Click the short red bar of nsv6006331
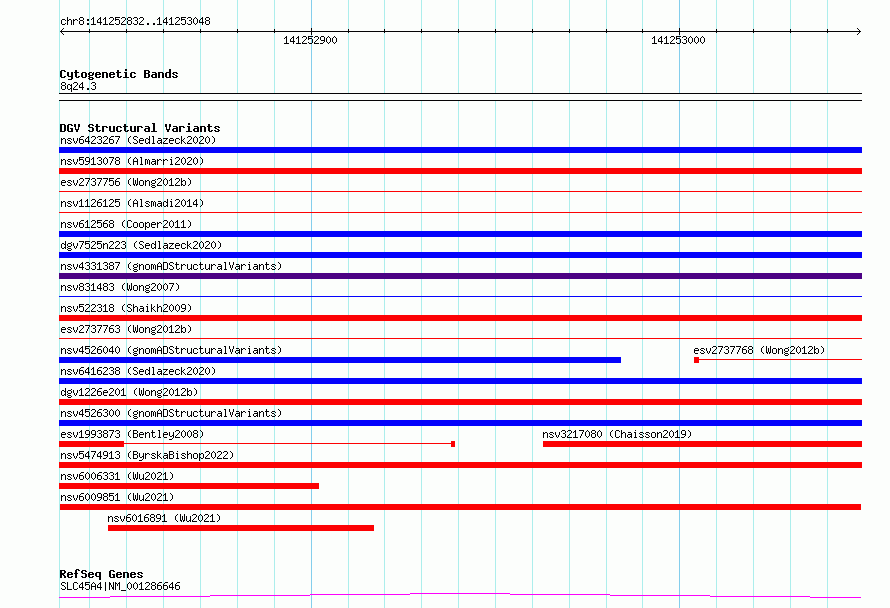This screenshot has height=608, width=890. click(x=189, y=486)
